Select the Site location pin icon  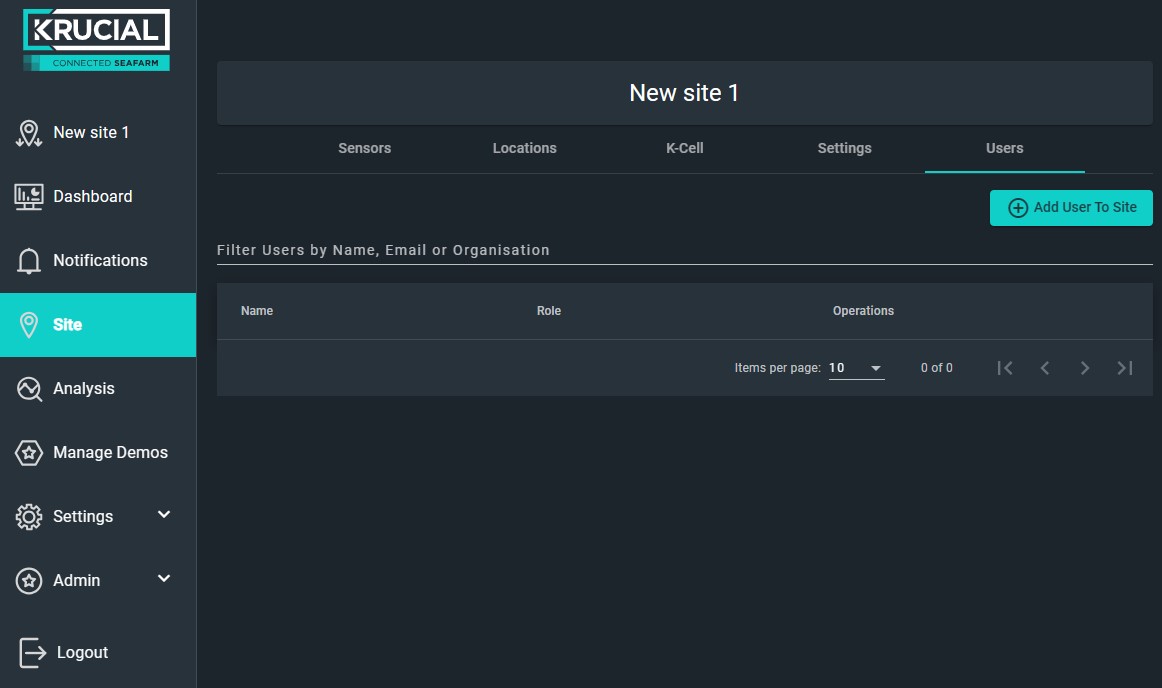point(29,325)
